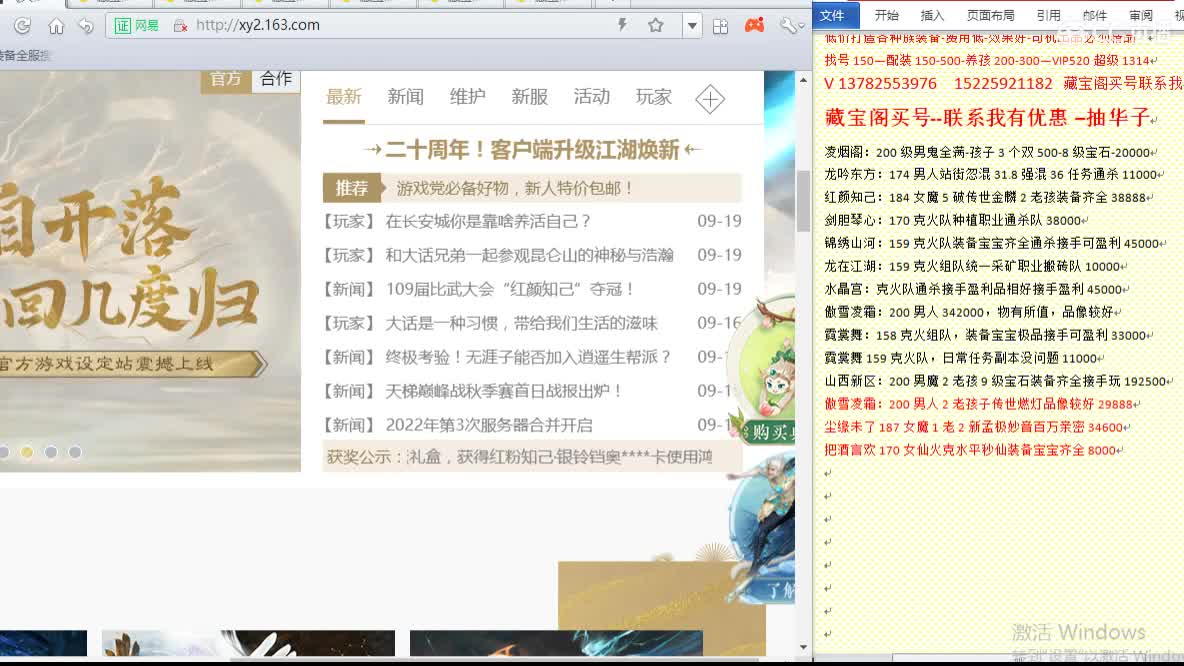Open 天梯巅峰战秋季赛 news link
This screenshot has width=1184, height=666.
point(504,391)
